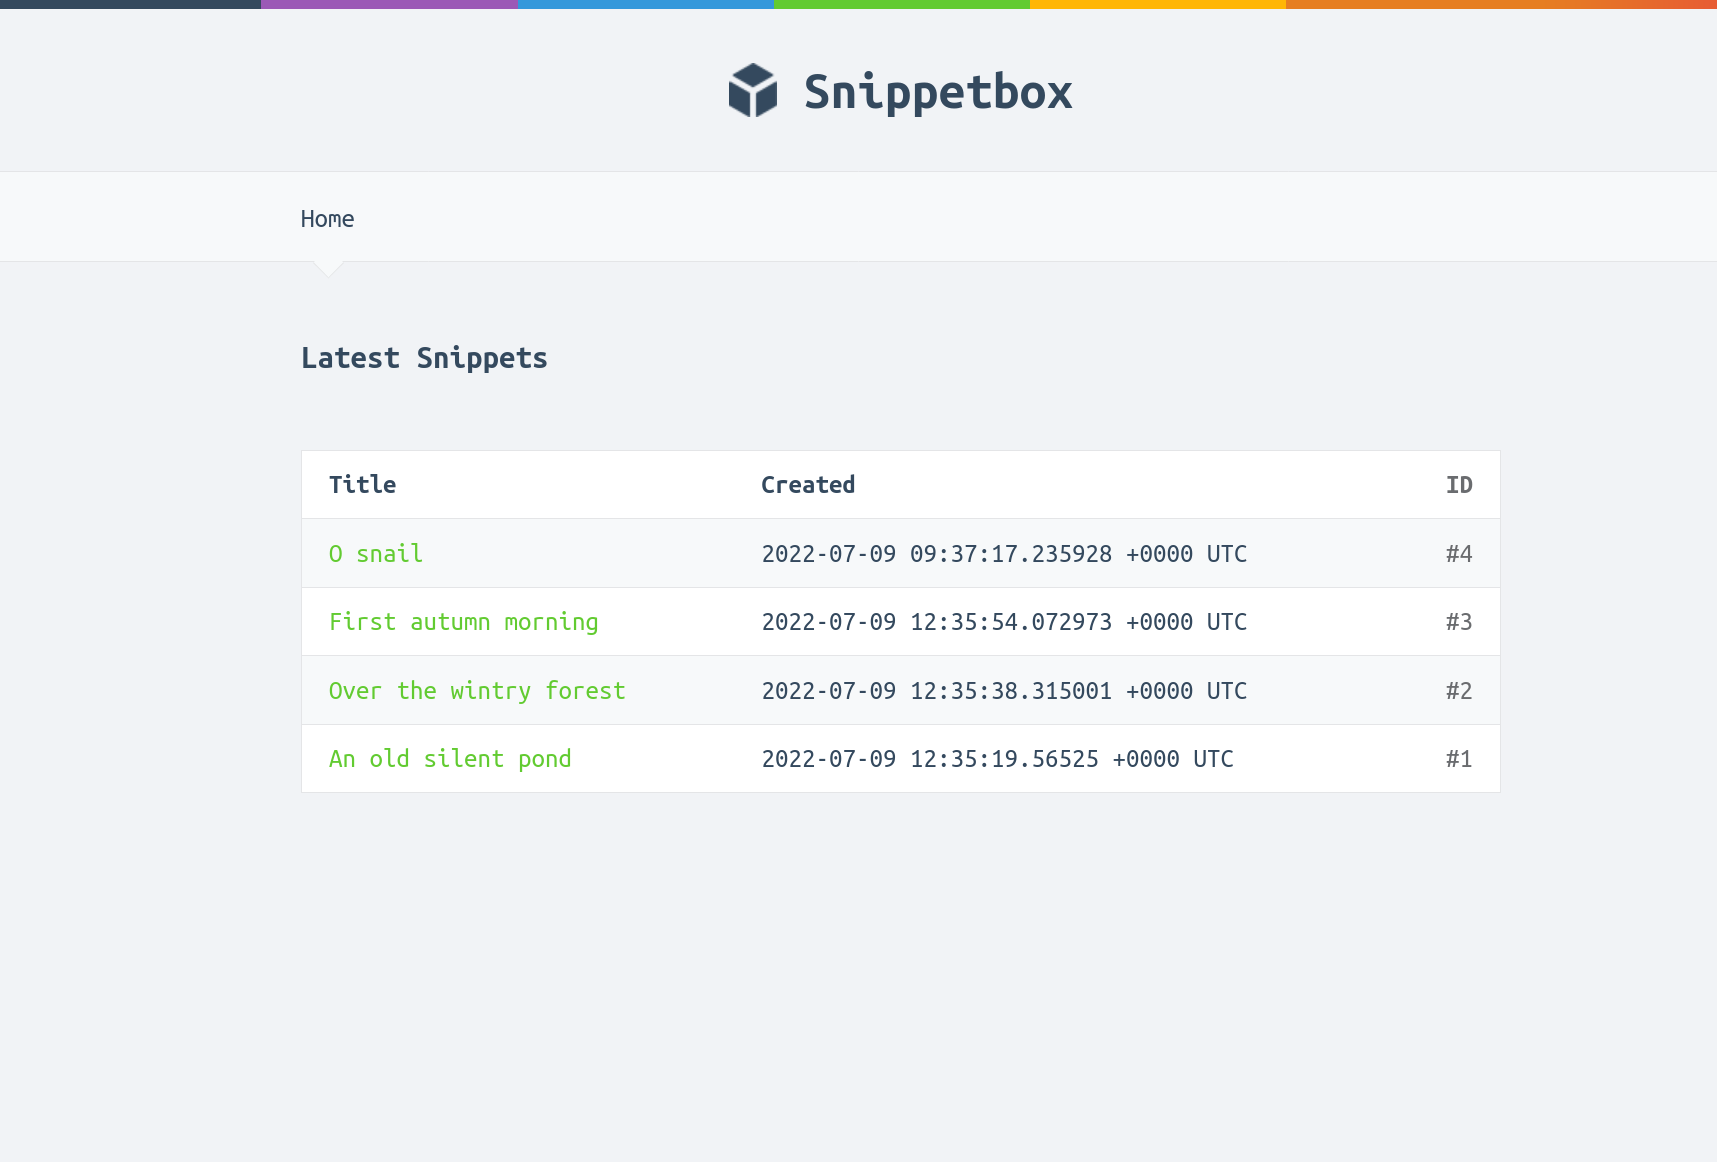The image size is (1717, 1162).
Task: Click the Latest Snippets heading
Action: [x=424, y=358]
